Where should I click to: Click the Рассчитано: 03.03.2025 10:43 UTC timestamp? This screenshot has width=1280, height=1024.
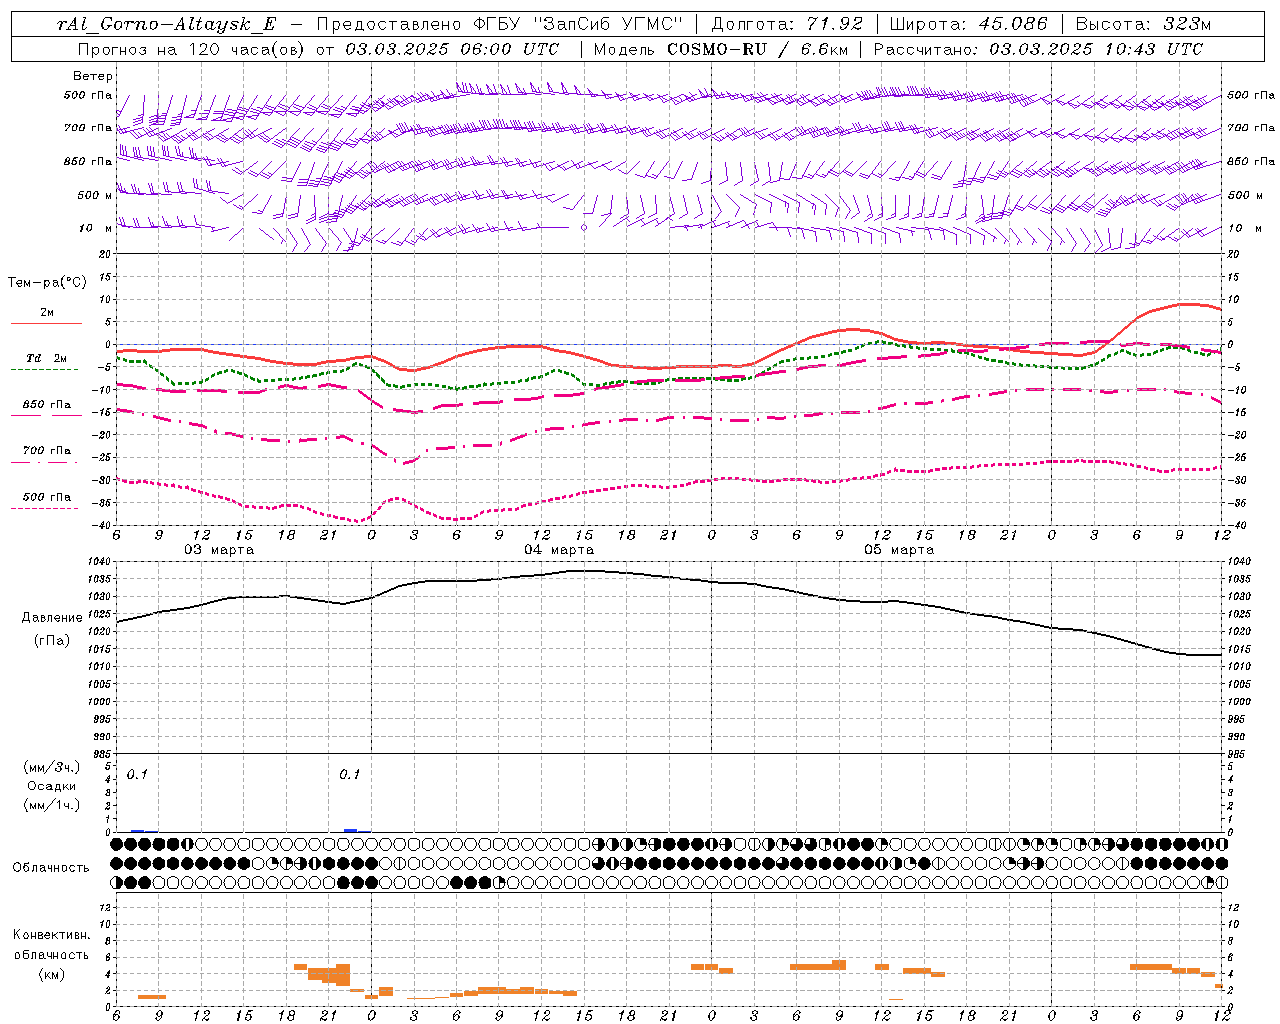(1038, 49)
